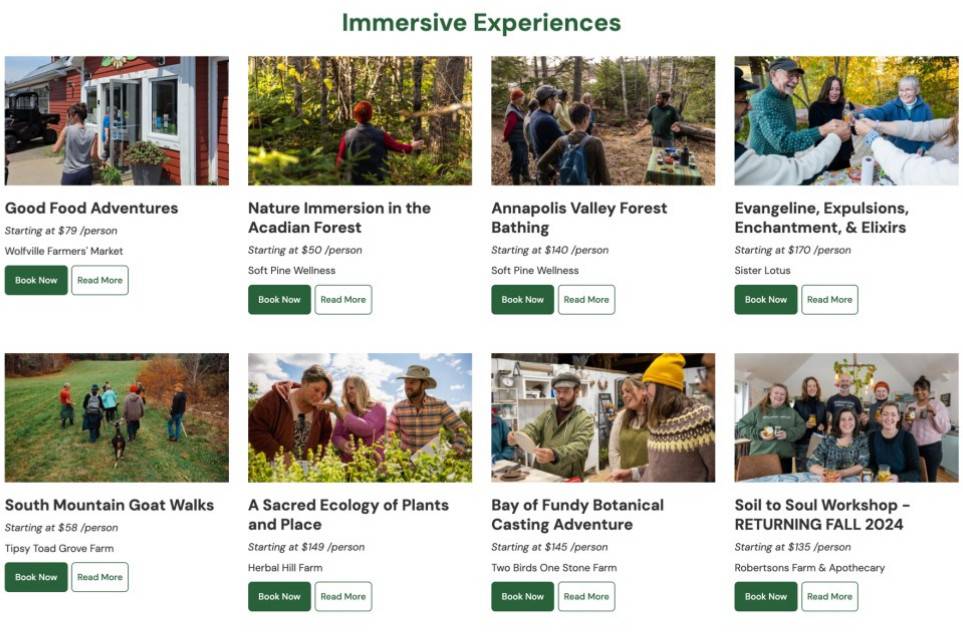The height and width of the screenshot is (643, 963).
Task: Open the South Mountain Goat Walks title
Action: (x=109, y=505)
